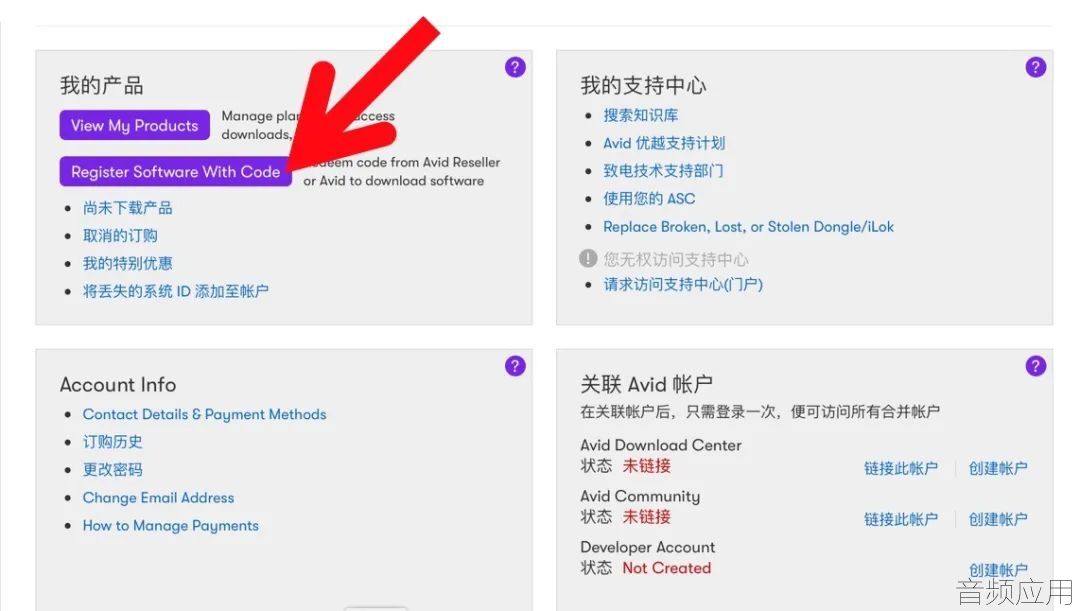Image resolution: width=1080 pixels, height=611 pixels.
Task: Click the View My Products button
Action: click(134, 125)
